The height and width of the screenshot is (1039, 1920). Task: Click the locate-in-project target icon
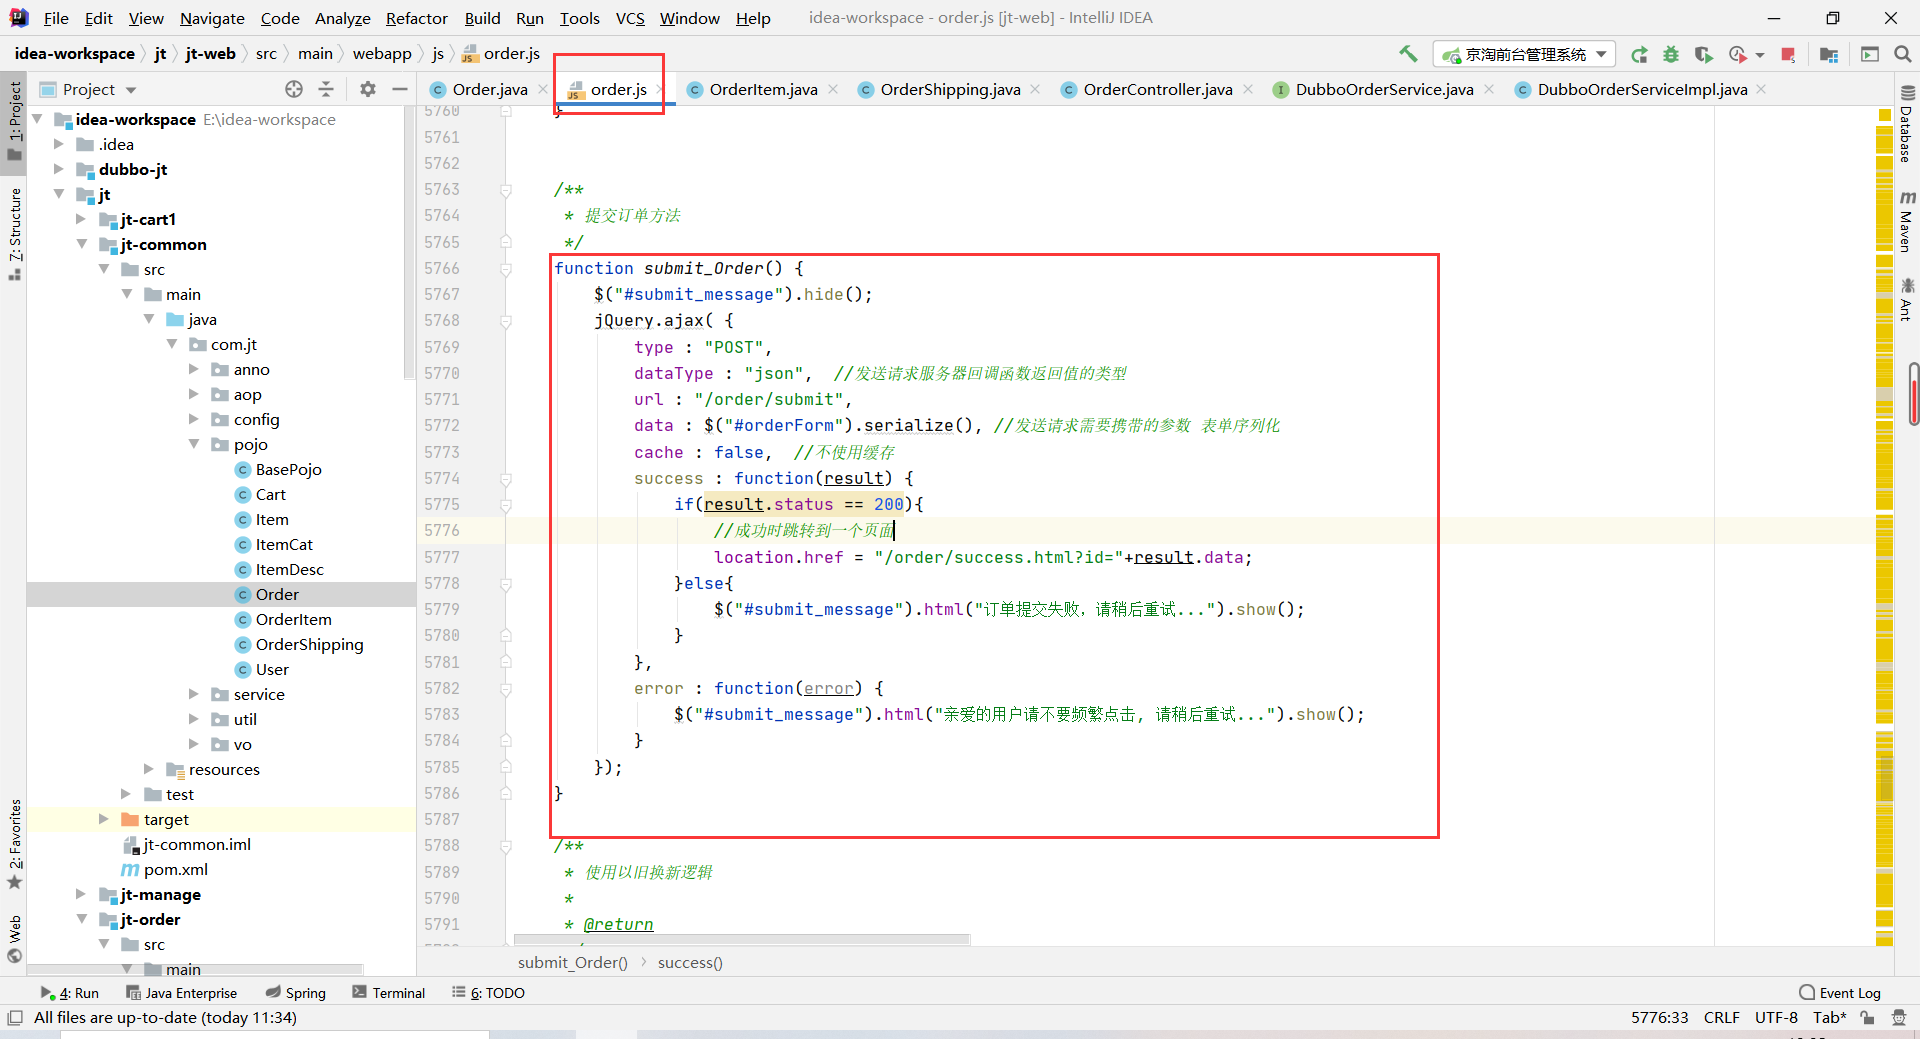[294, 89]
